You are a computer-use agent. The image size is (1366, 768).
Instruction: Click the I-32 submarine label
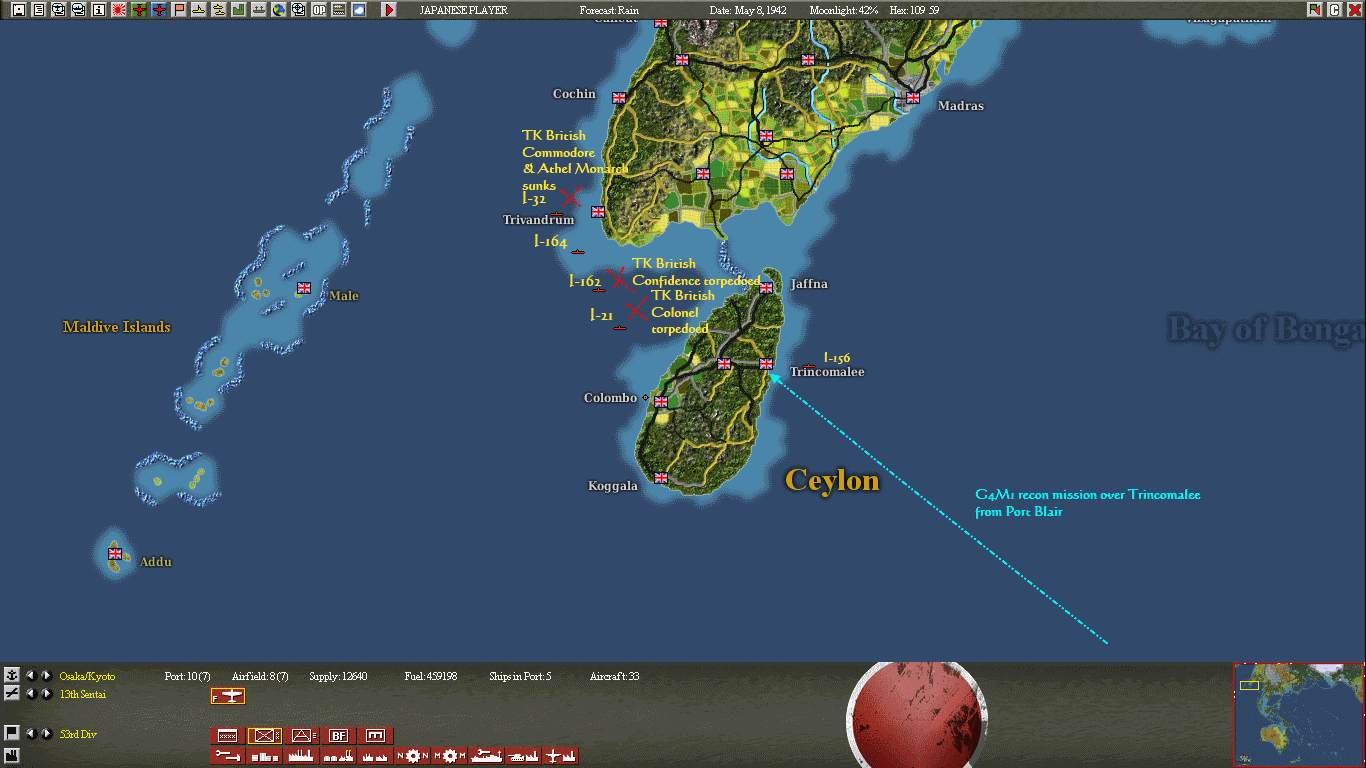[534, 199]
